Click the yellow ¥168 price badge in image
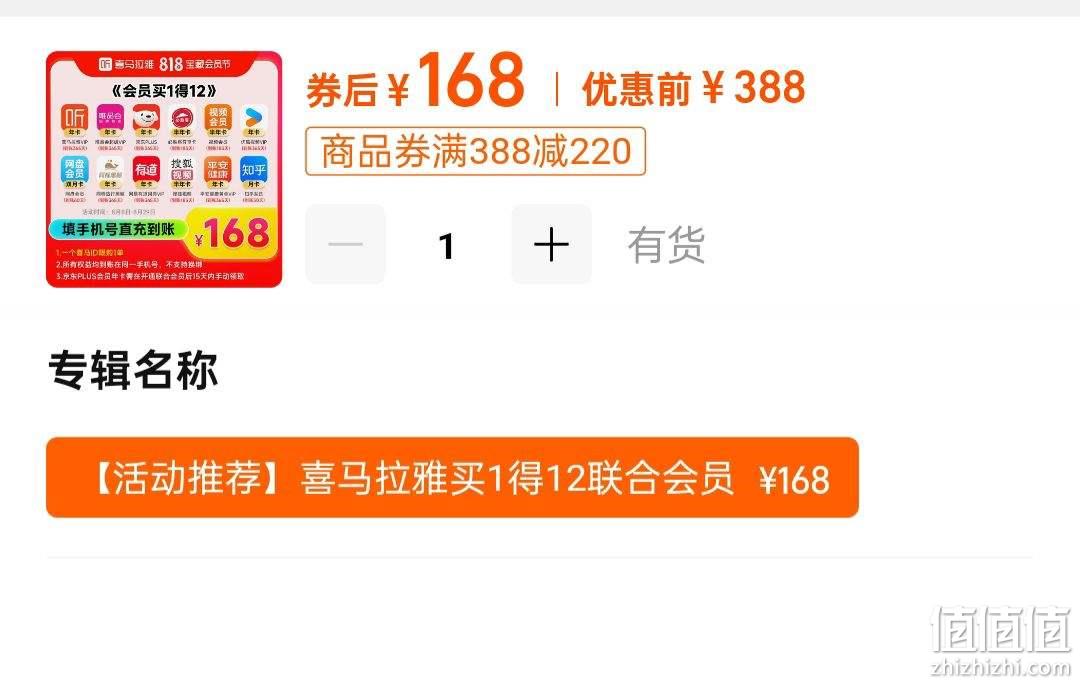The width and height of the screenshot is (1080, 685). coord(232,233)
